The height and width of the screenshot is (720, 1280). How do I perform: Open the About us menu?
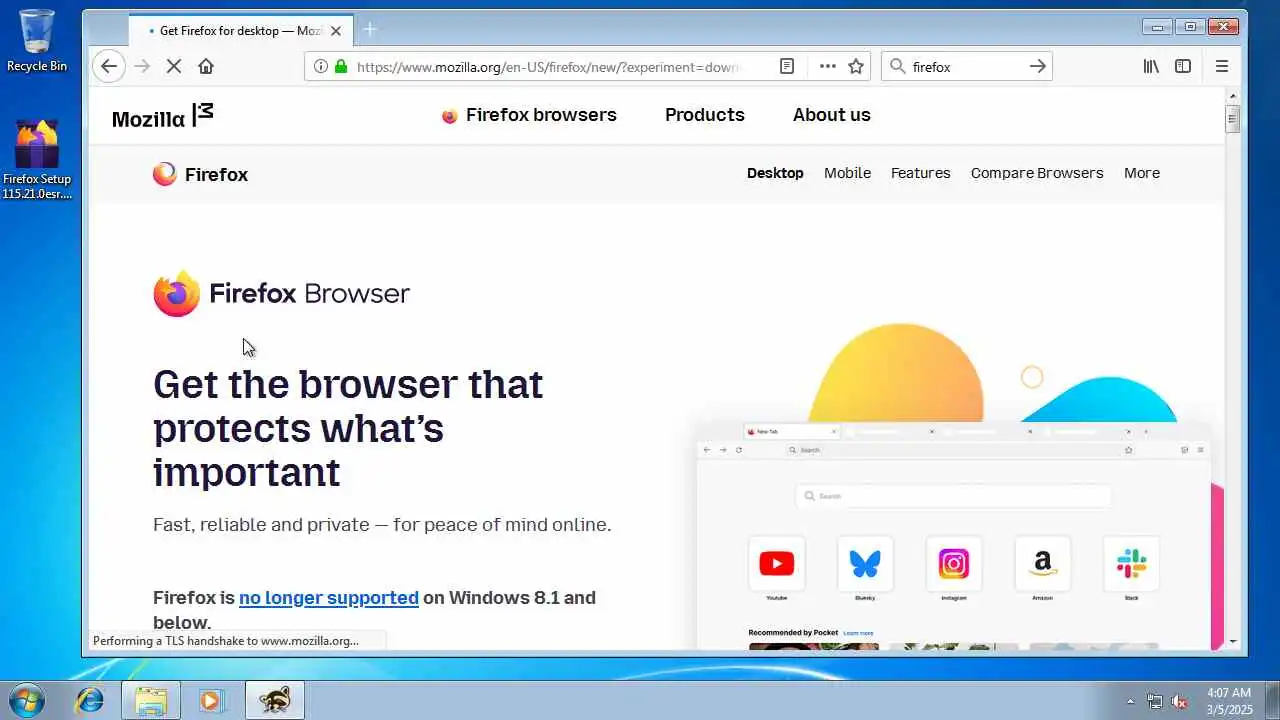click(x=832, y=115)
